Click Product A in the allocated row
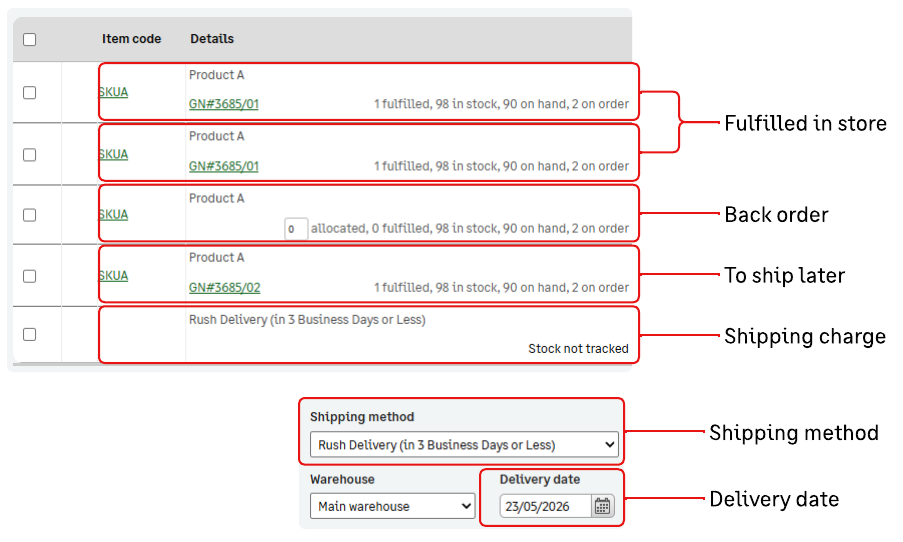The image size is (903, 542). click(217, 198)
